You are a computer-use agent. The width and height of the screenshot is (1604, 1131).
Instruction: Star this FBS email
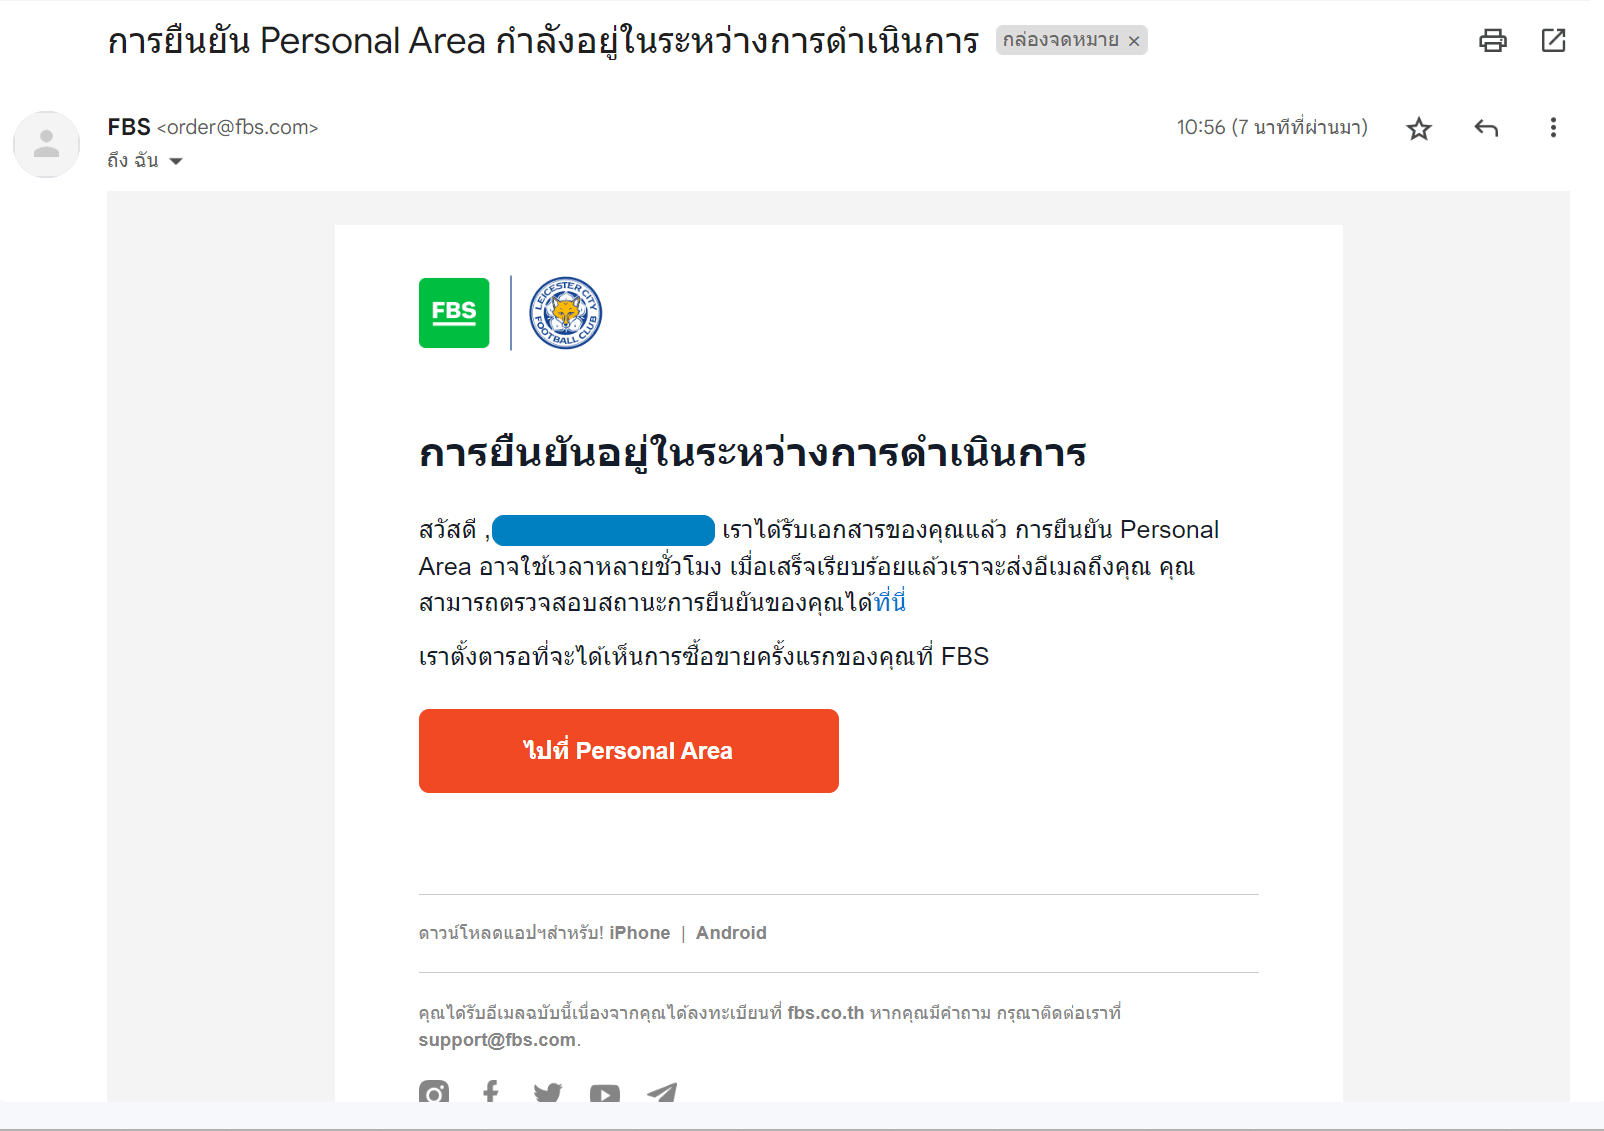pos(1419,128)
